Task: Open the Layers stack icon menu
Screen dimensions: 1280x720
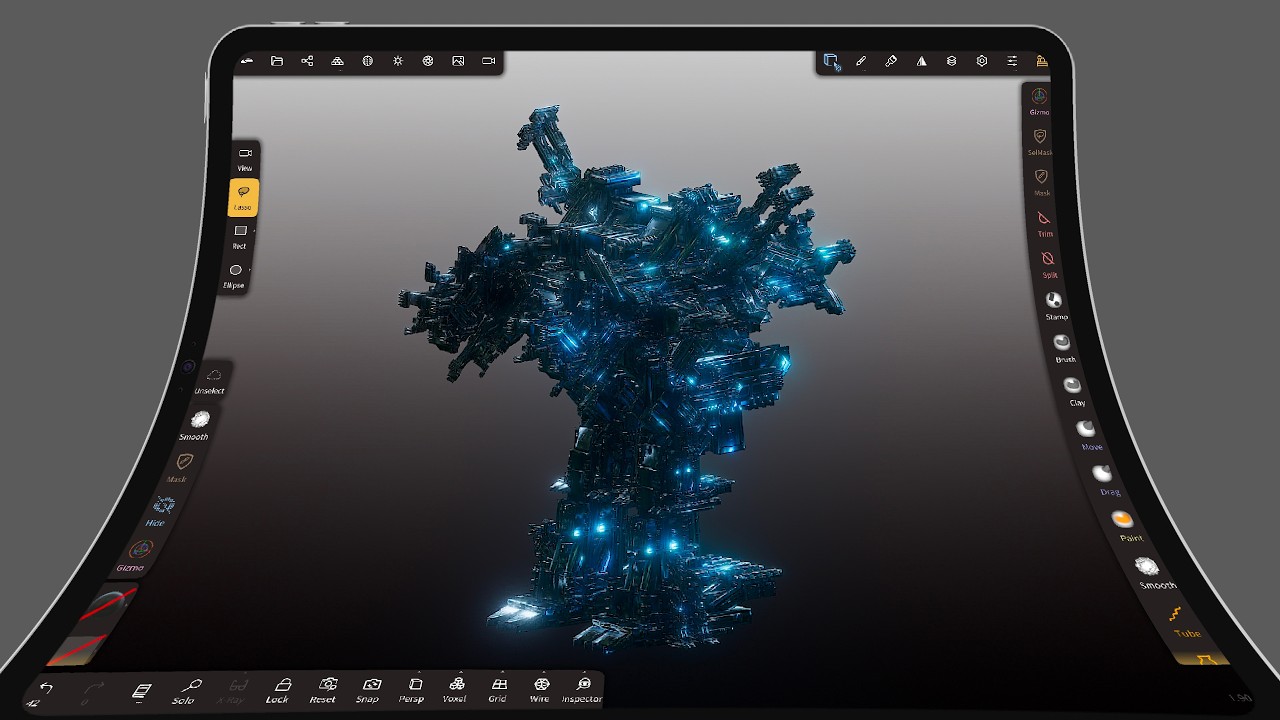Action: 951,61
